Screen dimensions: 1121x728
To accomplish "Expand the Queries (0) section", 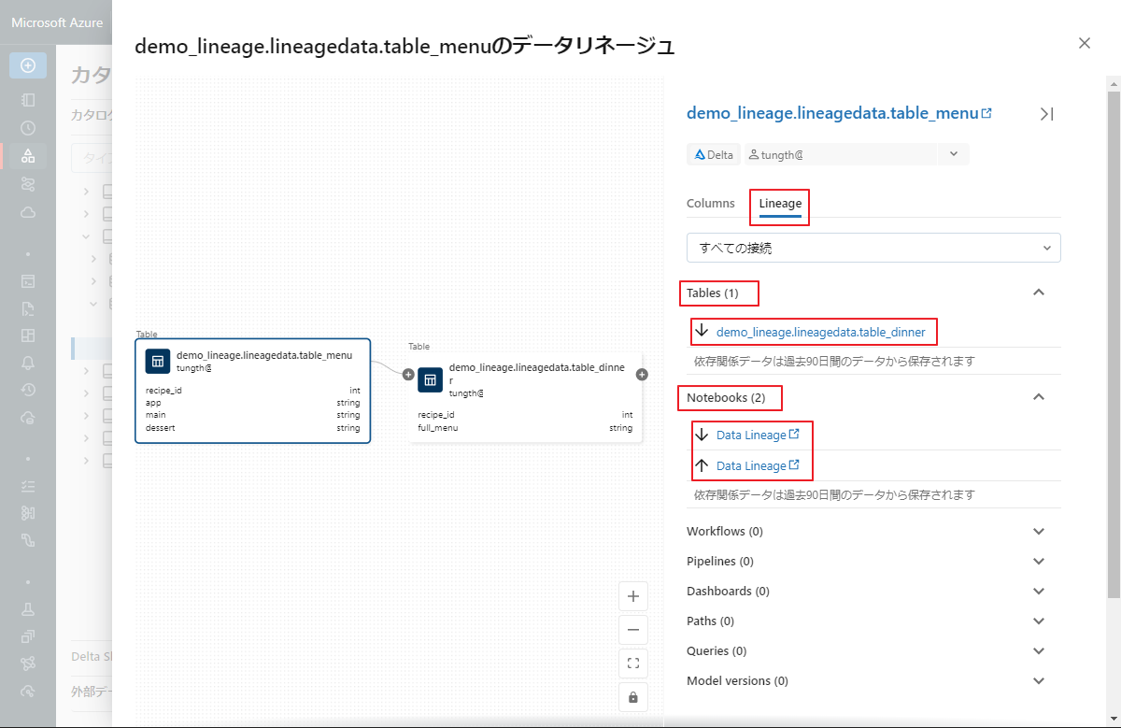I will coord(1039,651).
